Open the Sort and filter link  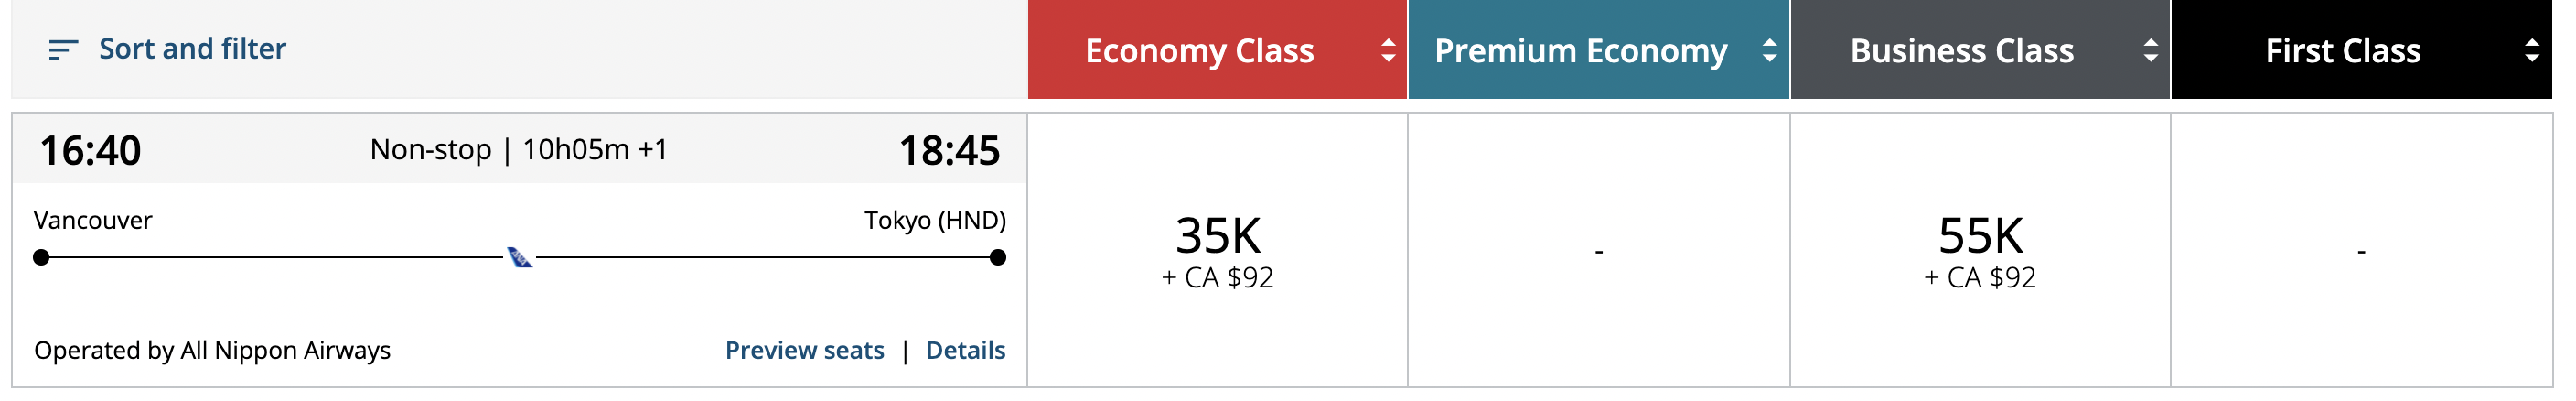point(192,49)
